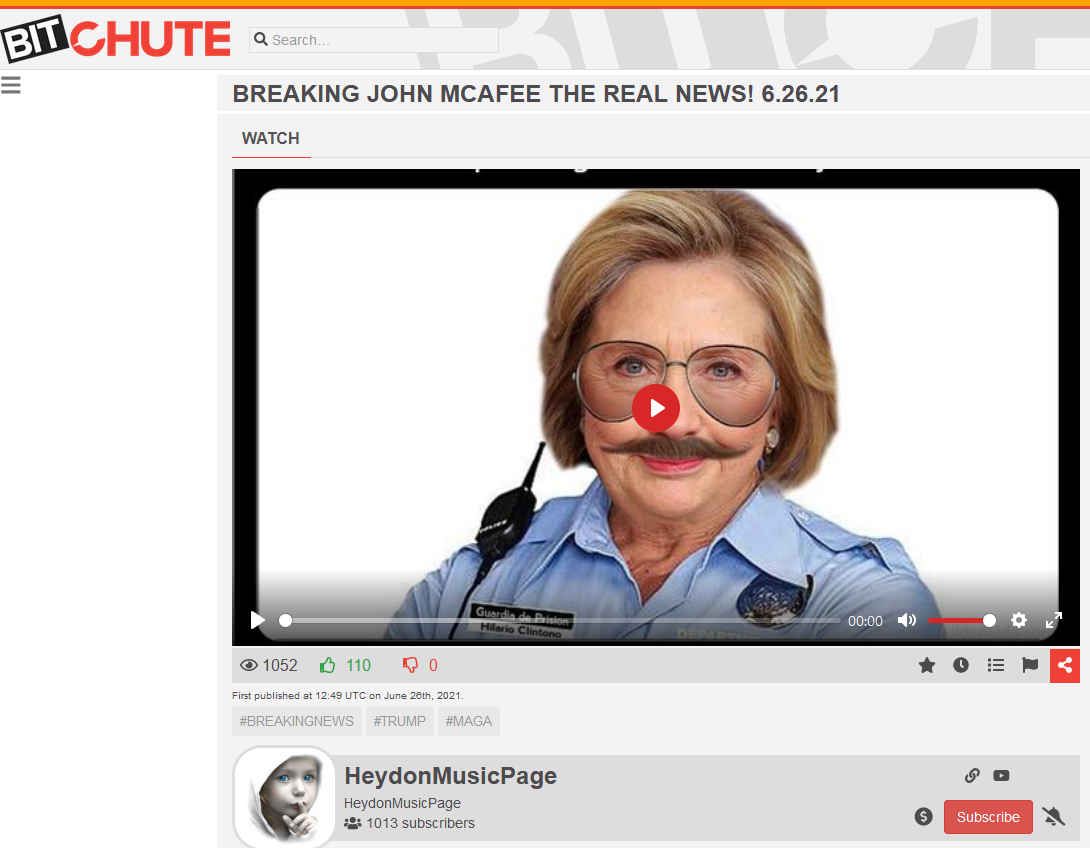This screenshot has width=1090, height=848.
Task: Mute the video with speaker icon
Action: coord(906,620)
